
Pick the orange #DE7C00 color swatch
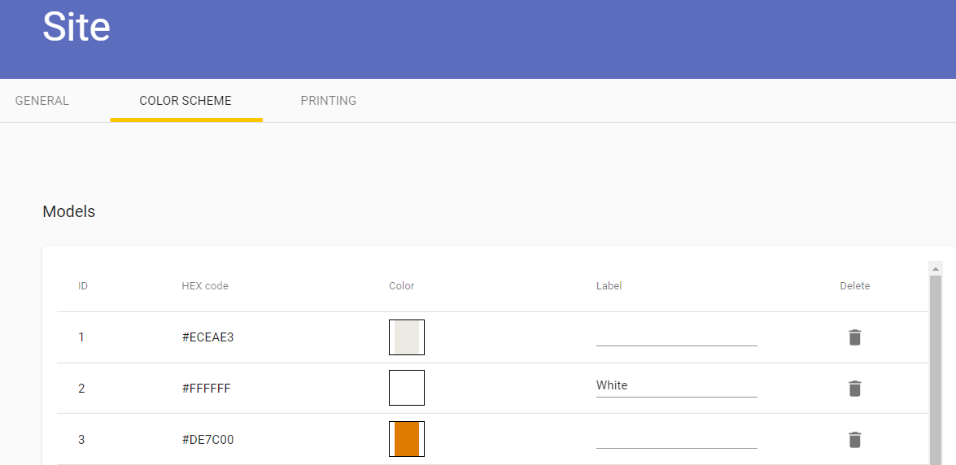(407, 439)
